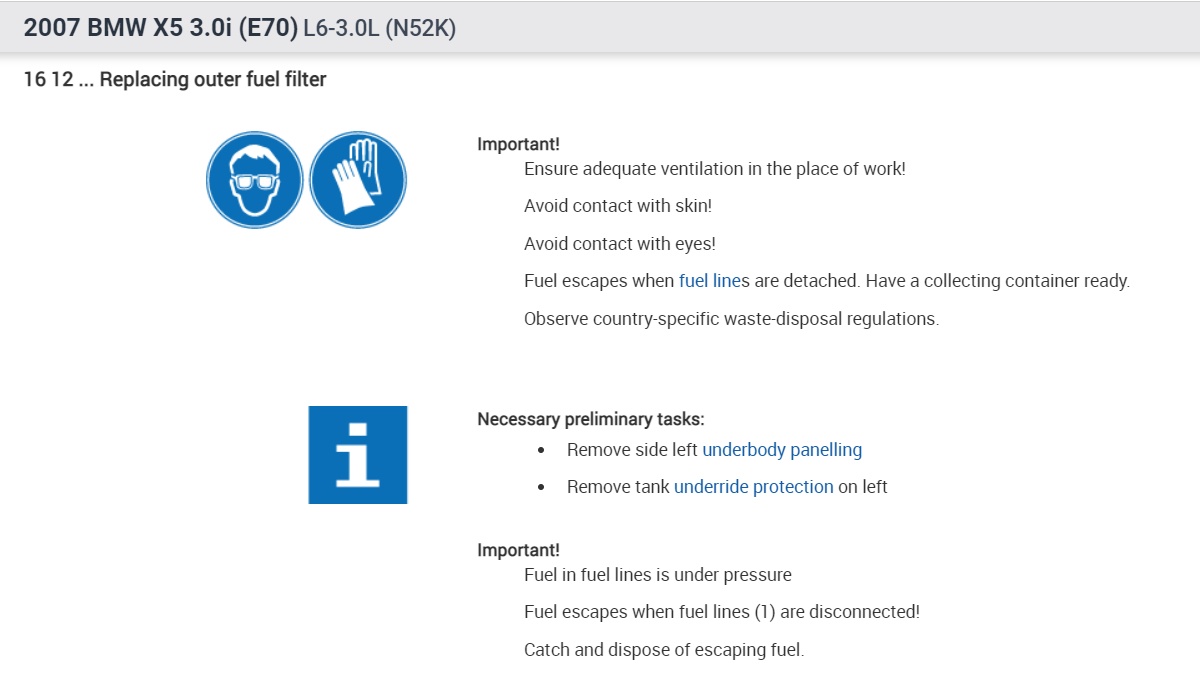Click 'Avoid contact with eyes!' line

click(x=620, y=244)
